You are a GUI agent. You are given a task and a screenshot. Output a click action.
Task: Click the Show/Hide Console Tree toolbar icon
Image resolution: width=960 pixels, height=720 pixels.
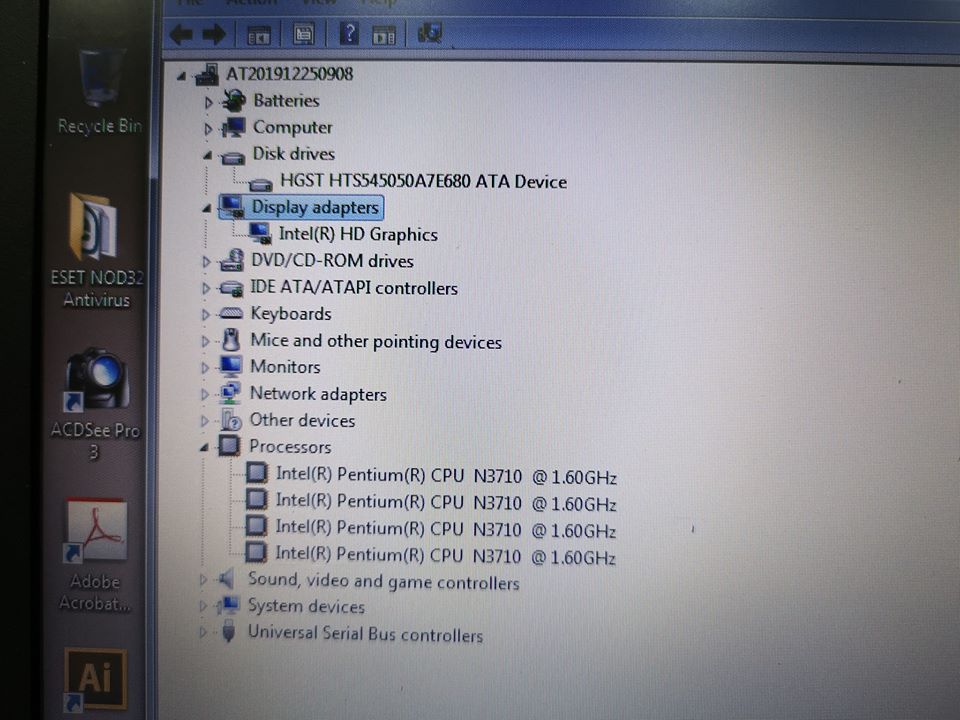point(258,35)
